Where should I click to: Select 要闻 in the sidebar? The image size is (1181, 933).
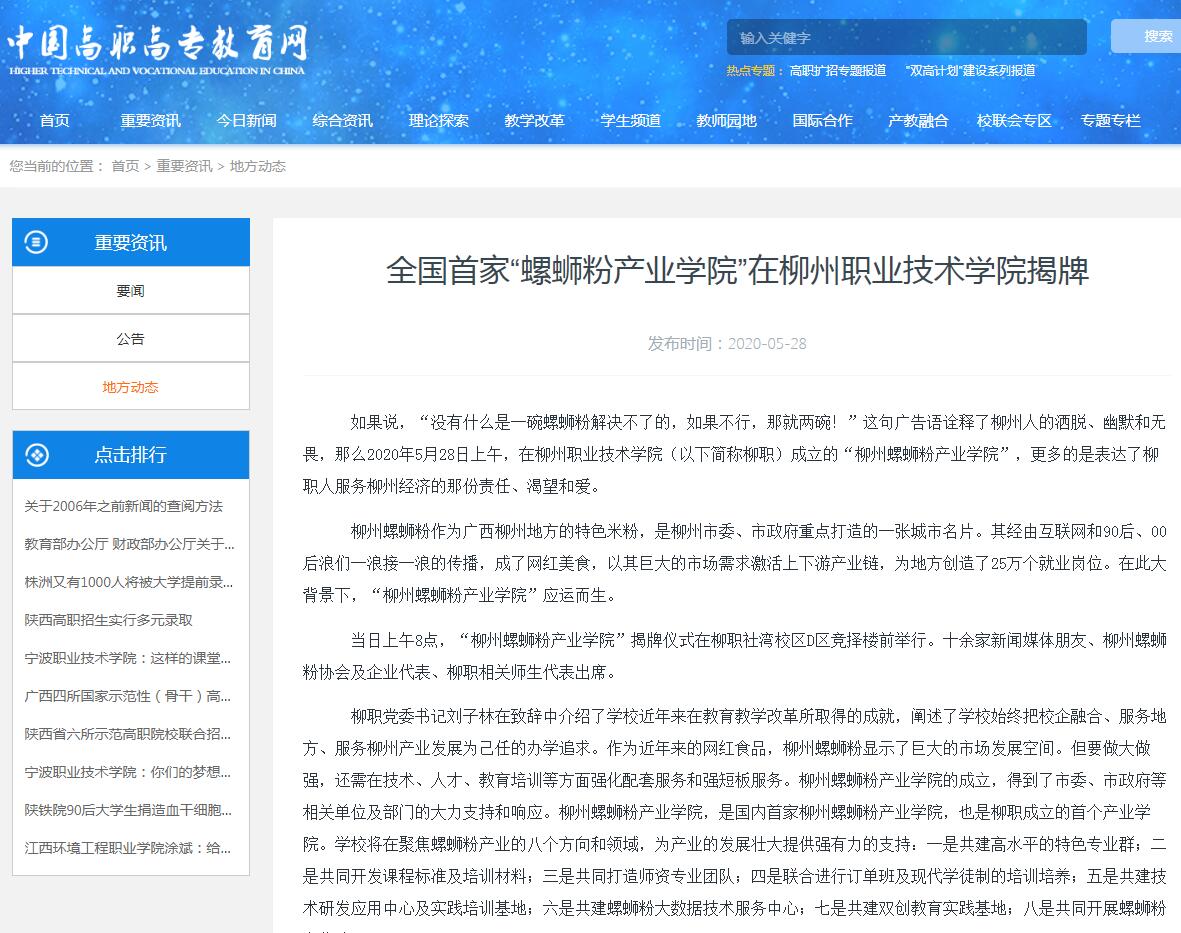pos(130,291)
